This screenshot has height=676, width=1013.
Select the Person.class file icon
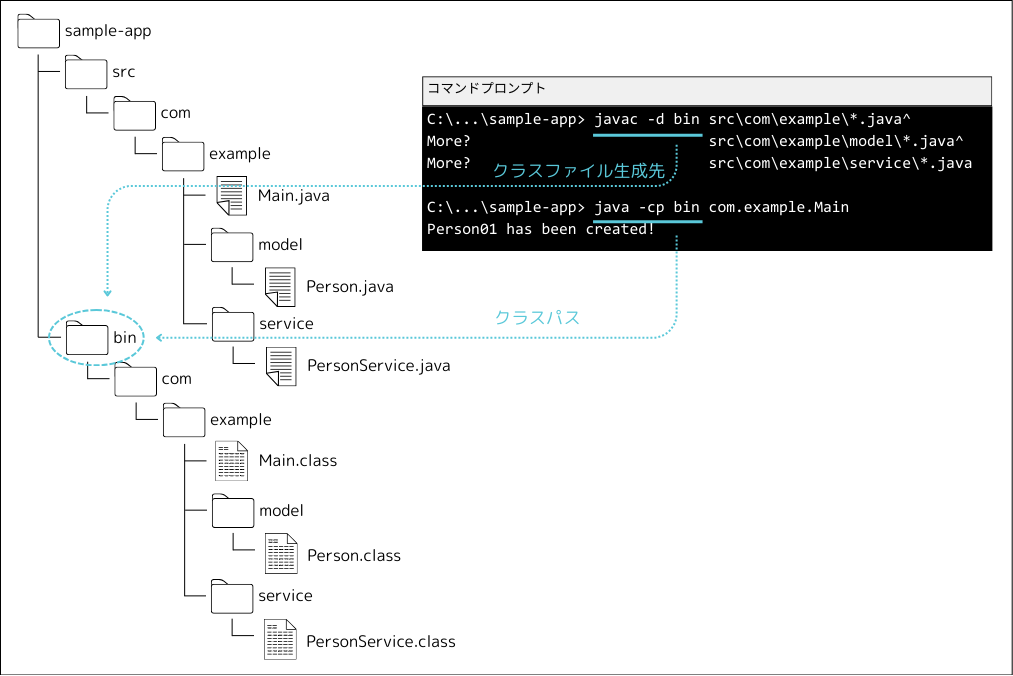[280, 555]
